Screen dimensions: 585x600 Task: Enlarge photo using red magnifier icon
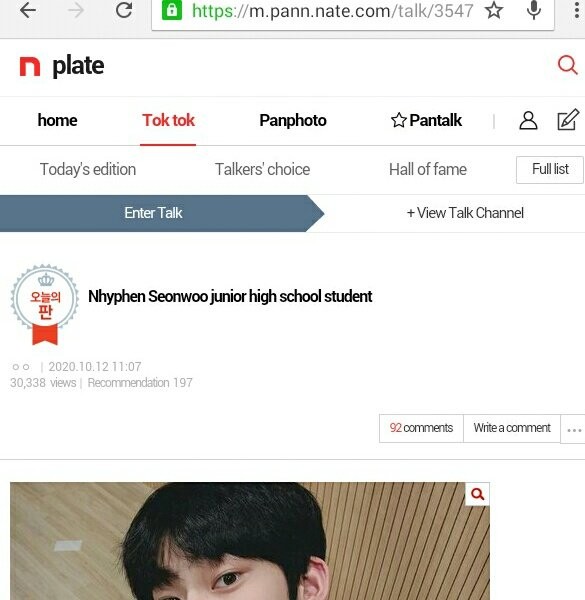click(x=477, y=494)
